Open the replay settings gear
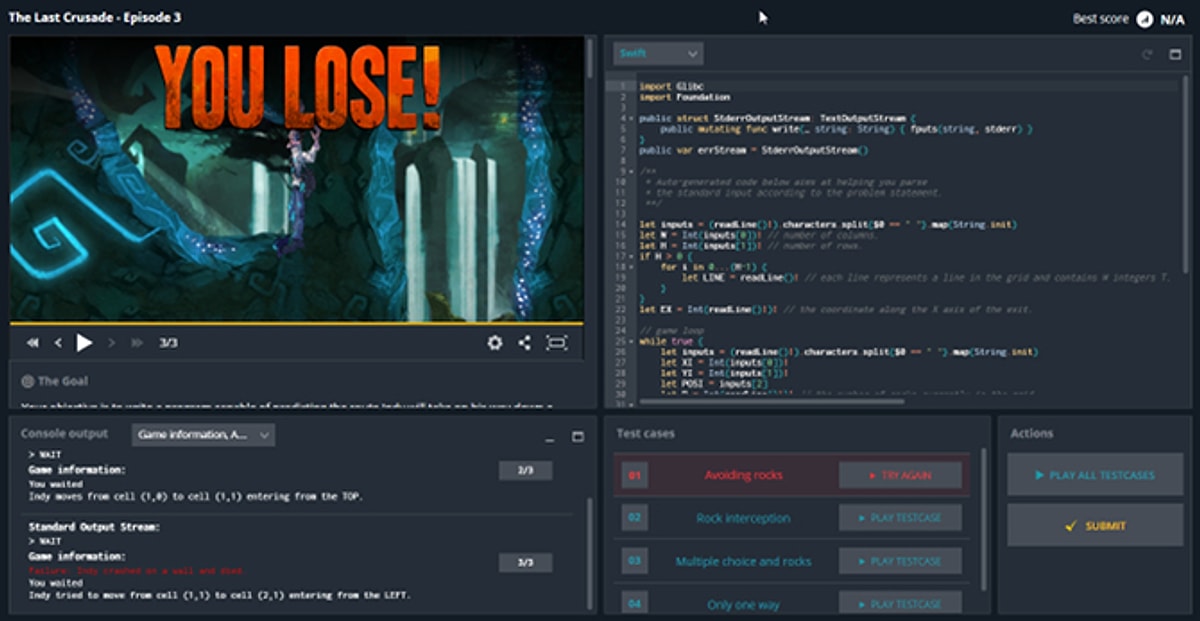Image resolution: width=1200 pixels, height=621 pixels. (494, 343)
